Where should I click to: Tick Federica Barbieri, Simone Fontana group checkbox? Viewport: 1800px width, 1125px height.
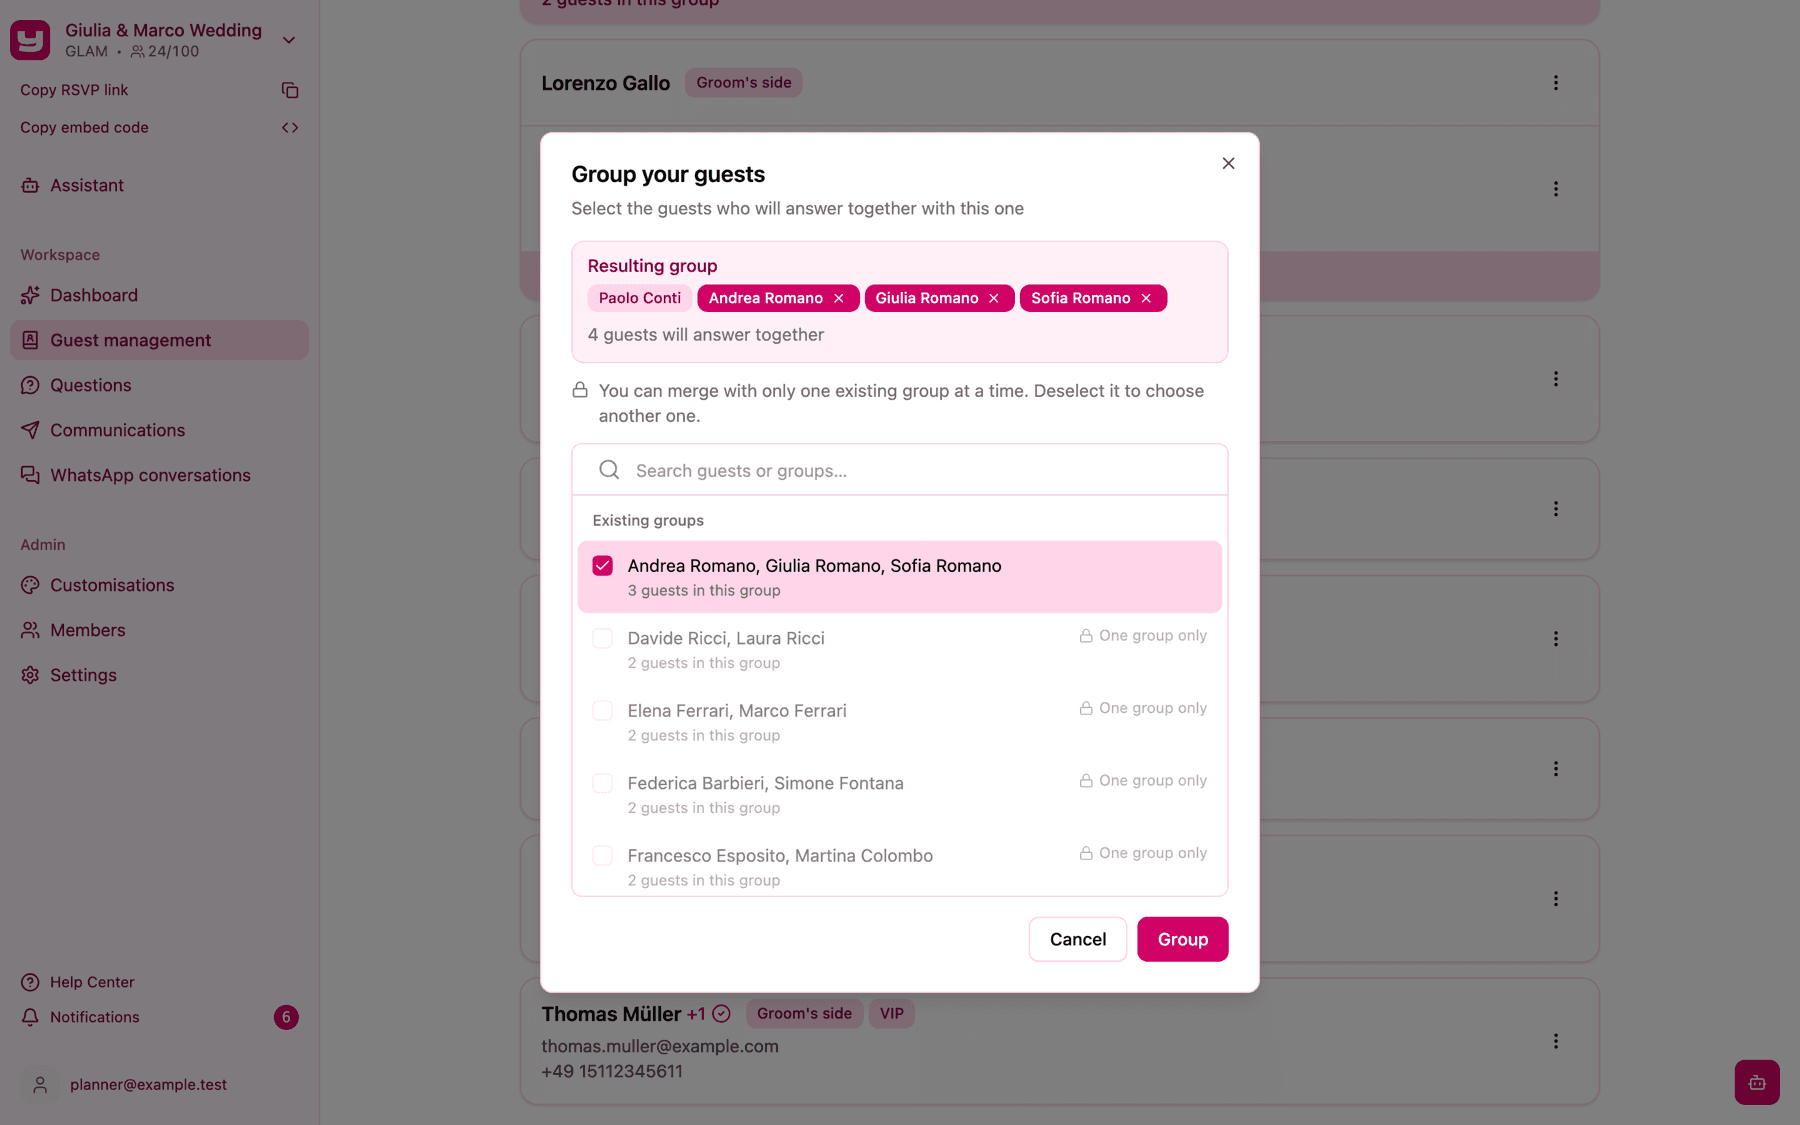[x=603, y=783]
